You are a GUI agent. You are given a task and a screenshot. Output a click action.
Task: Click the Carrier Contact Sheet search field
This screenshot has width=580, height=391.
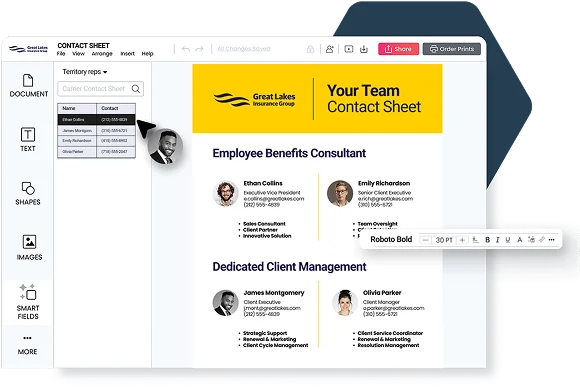pos(101,89)
